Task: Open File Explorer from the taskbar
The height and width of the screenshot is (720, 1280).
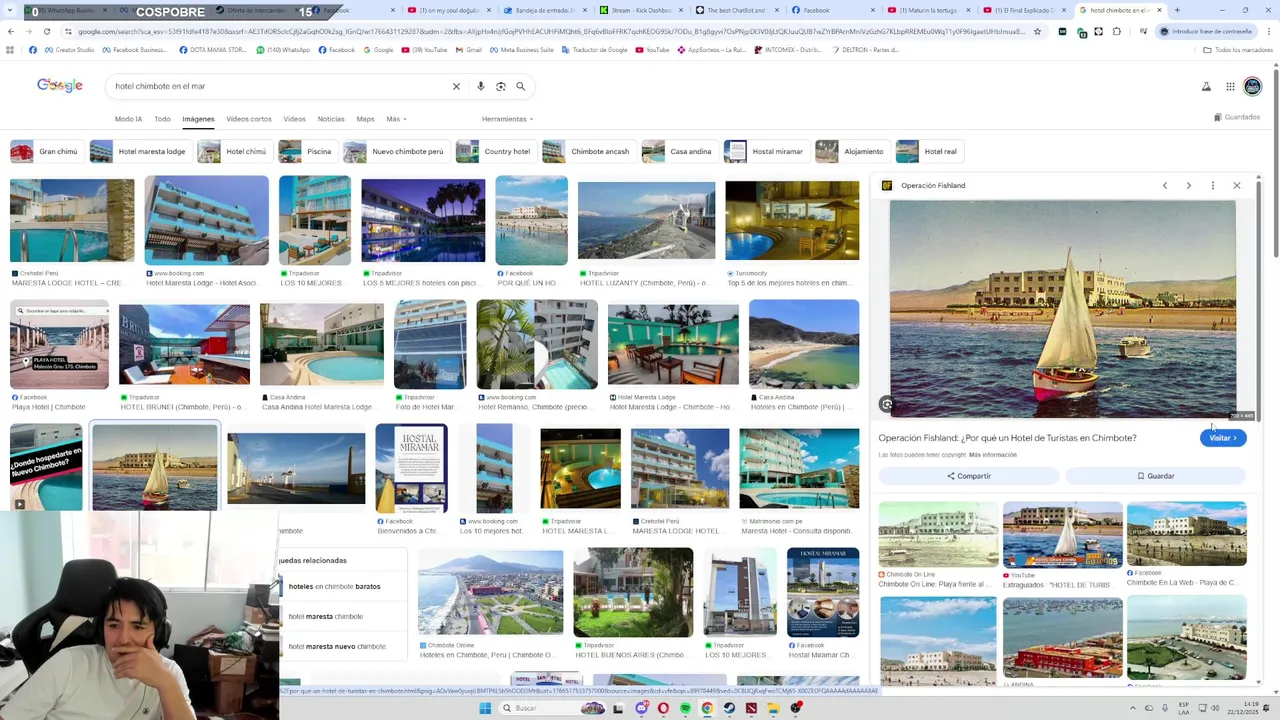Action: click(x=773, y=708)
